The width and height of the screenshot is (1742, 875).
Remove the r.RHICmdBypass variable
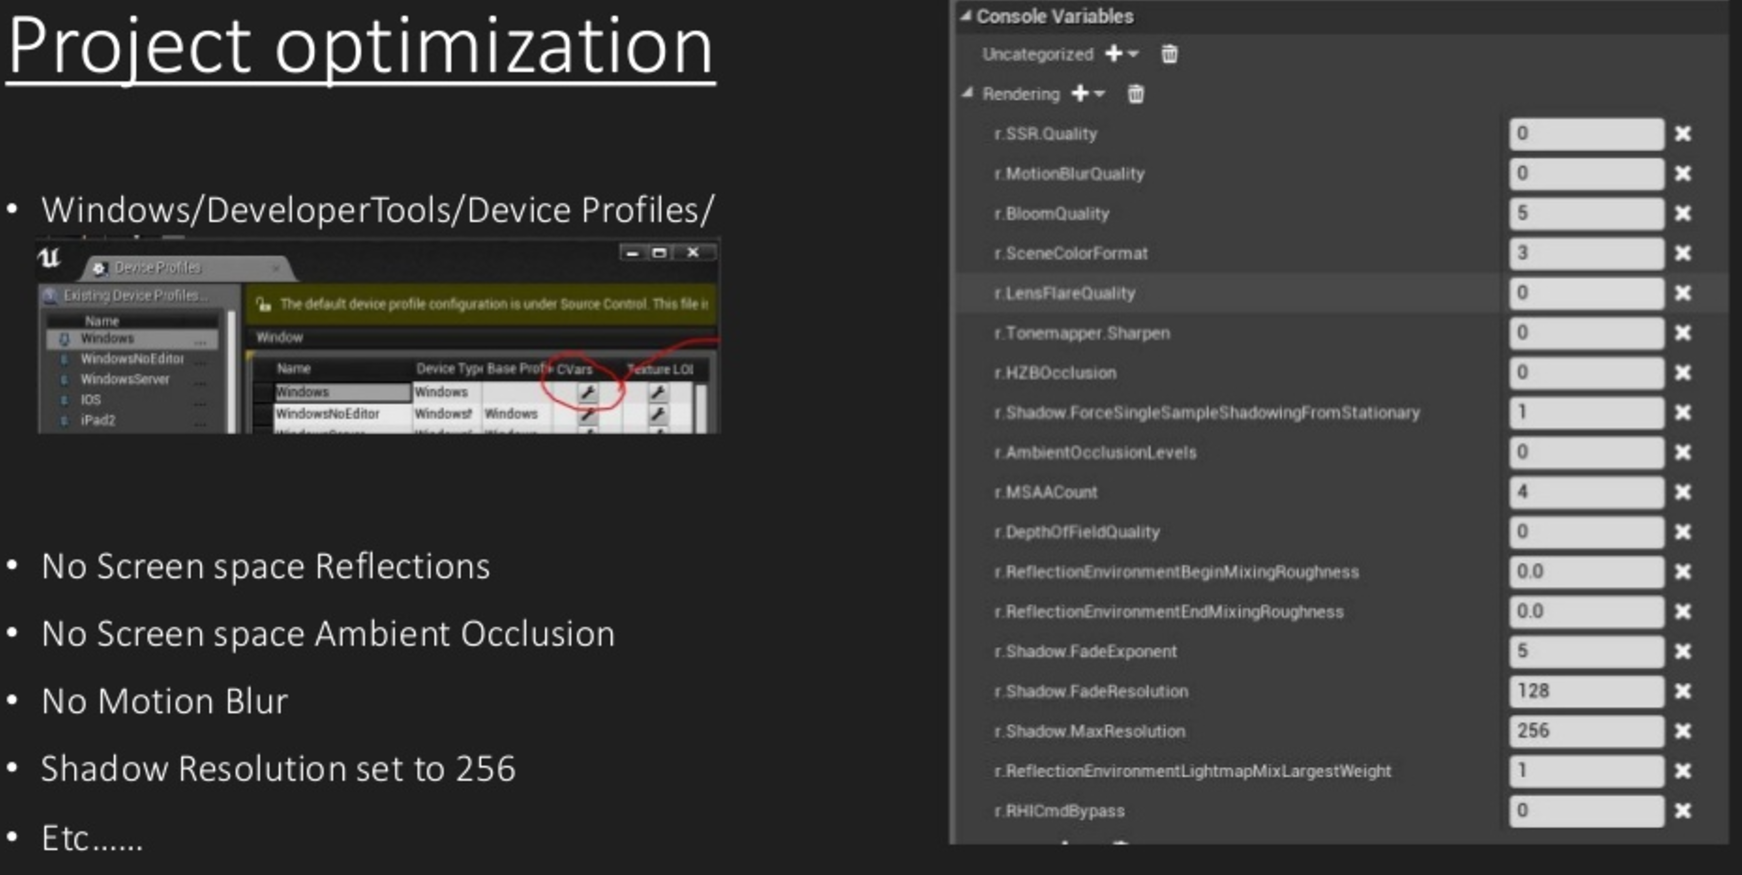pos(1683,811)
